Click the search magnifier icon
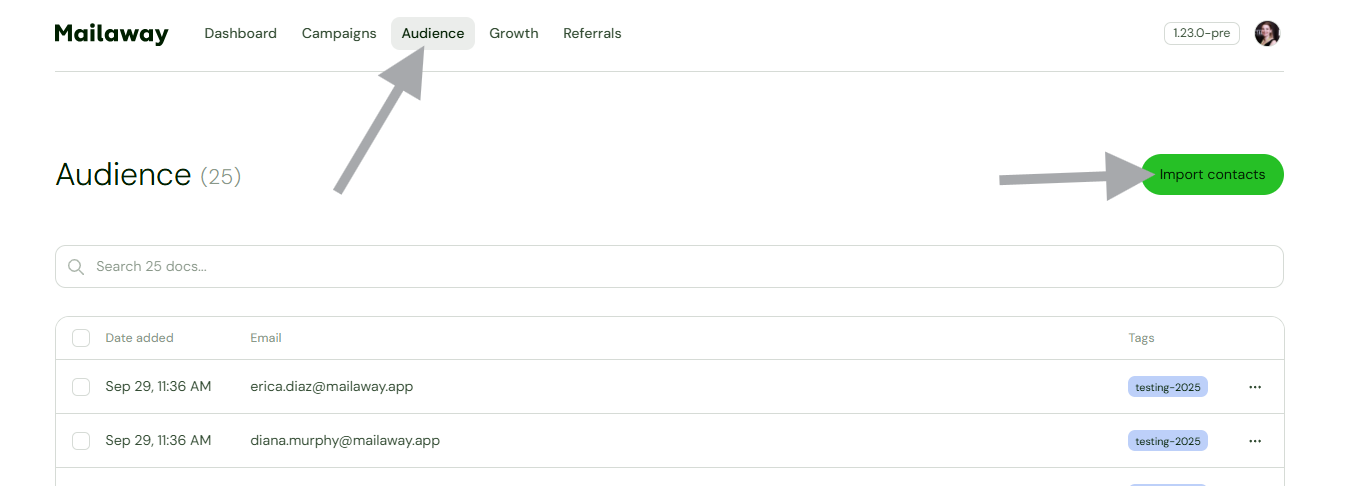1349x486 pixels. point(76,267)
